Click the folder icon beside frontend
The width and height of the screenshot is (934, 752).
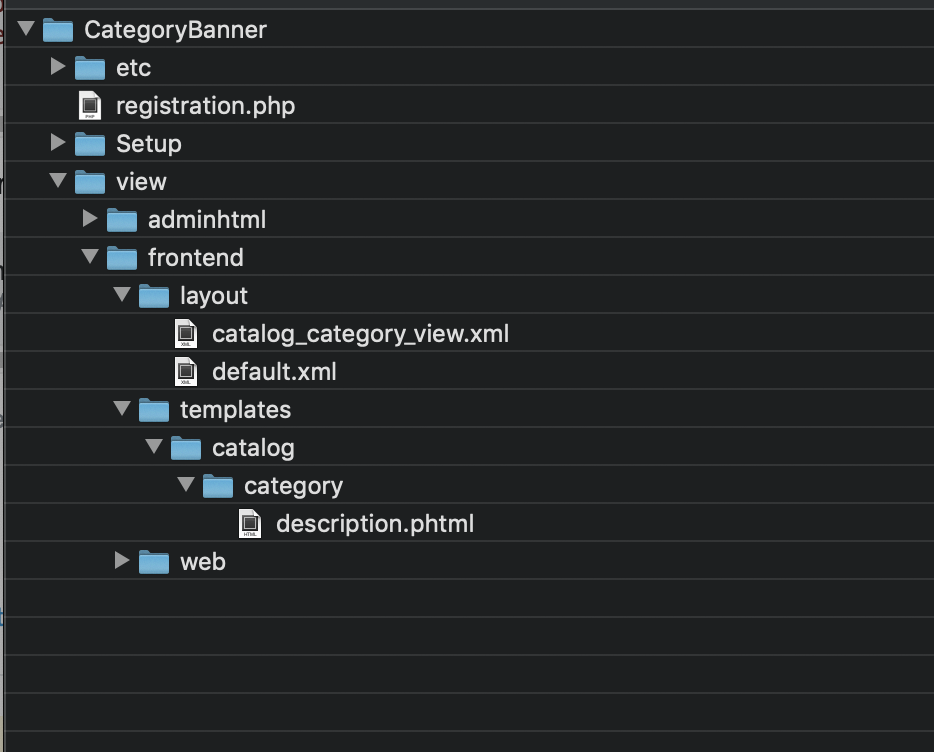coord(122,257)
